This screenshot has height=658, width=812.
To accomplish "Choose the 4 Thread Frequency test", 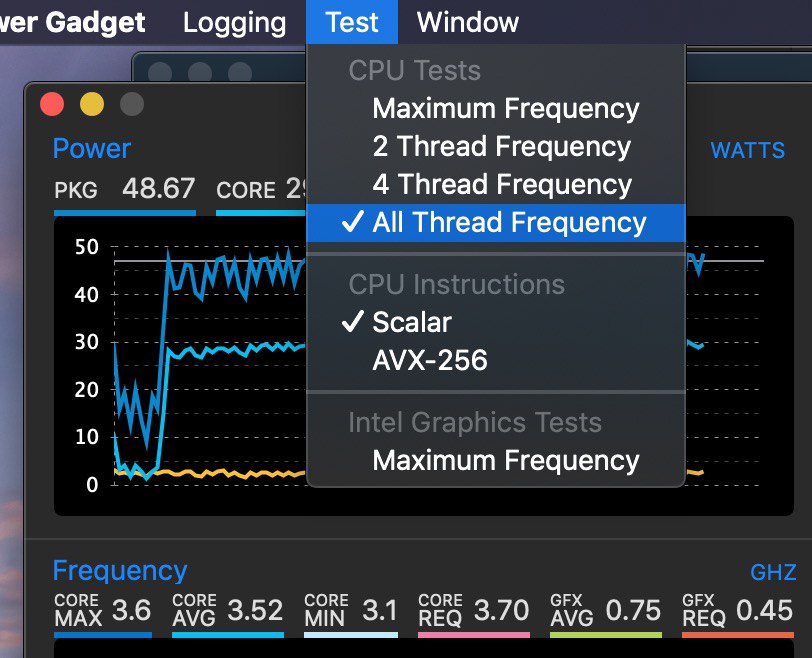I will 496,184.
